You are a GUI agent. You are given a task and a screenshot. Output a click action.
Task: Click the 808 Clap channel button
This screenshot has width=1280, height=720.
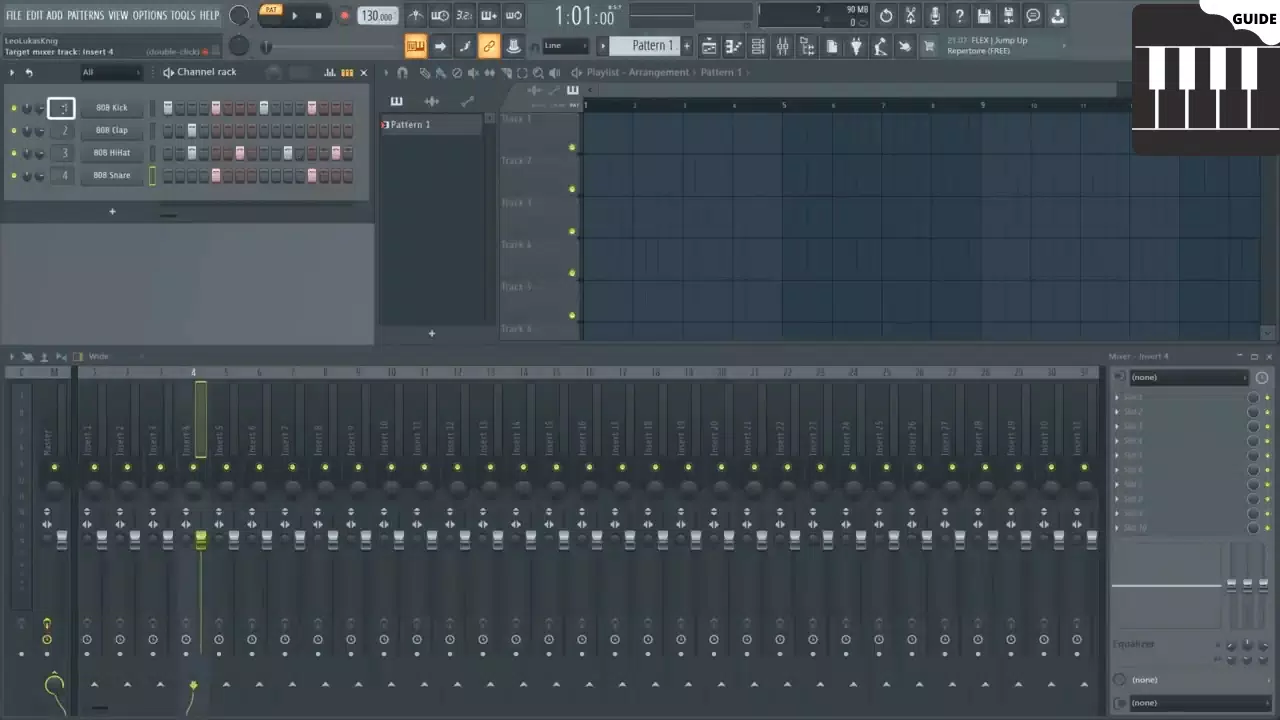112,131
